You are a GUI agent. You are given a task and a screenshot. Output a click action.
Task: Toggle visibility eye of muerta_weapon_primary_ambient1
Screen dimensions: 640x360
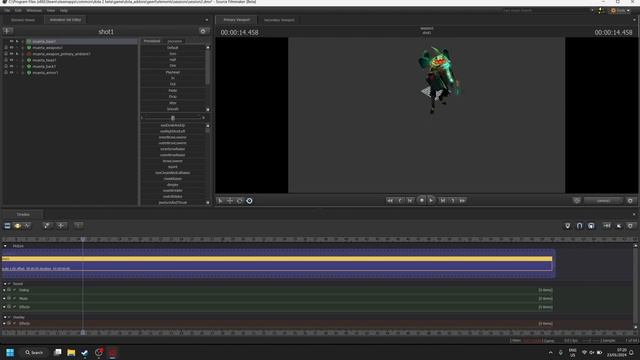pyautogui.click(x=11, y=53)
